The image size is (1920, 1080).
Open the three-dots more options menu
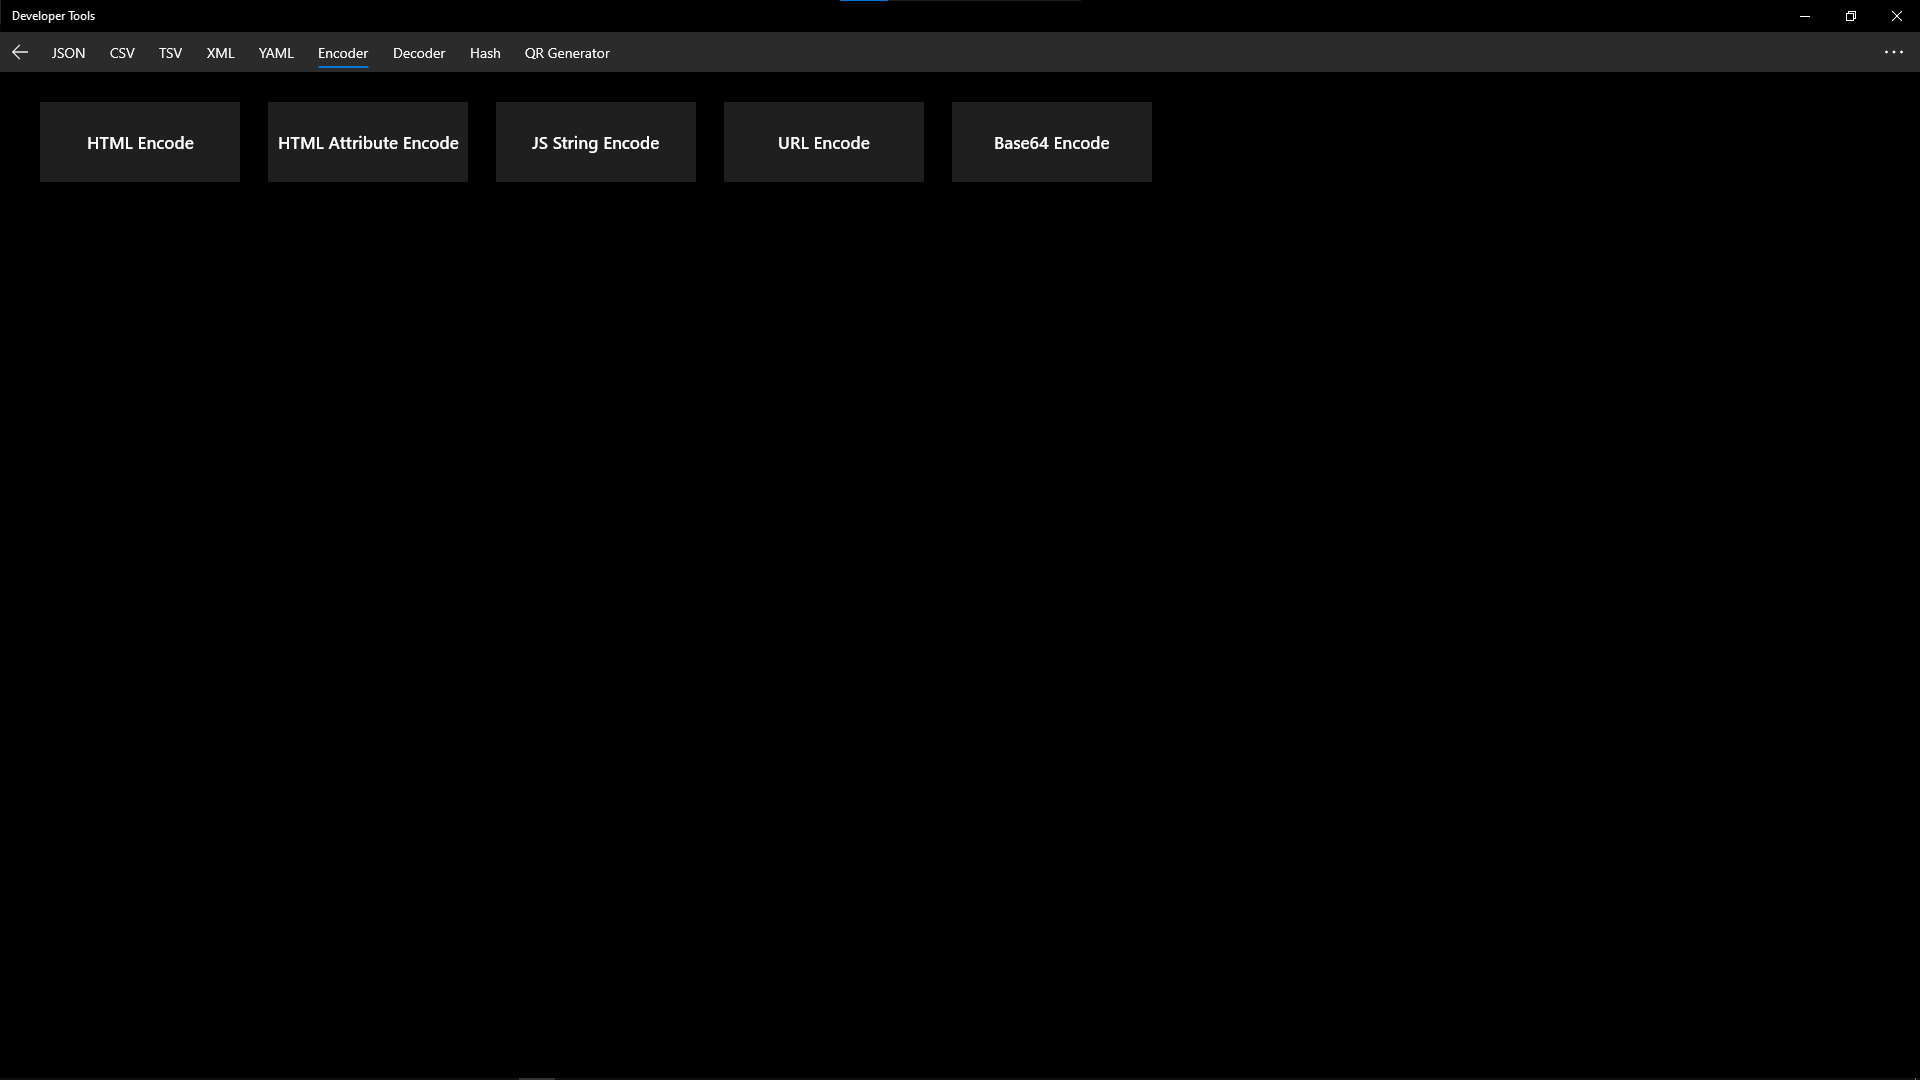tap(1893, 52)
